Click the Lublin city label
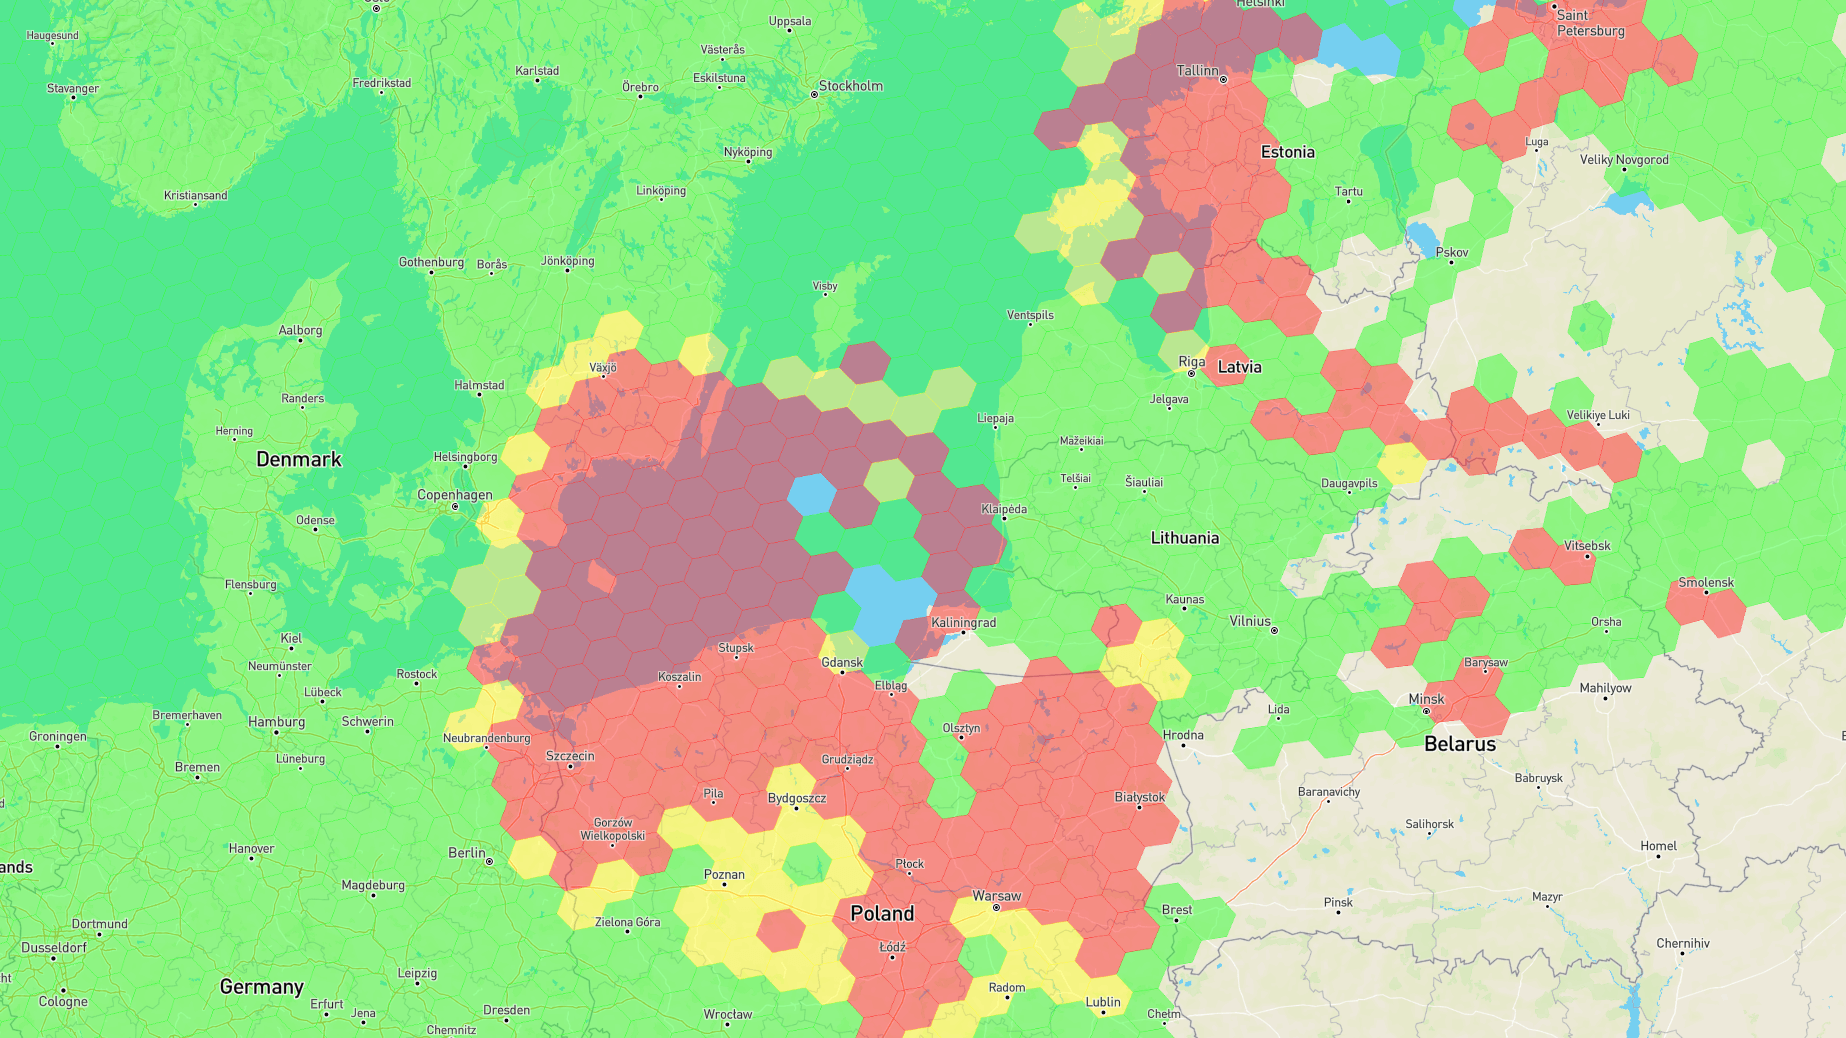Image resolution: width=1846 pixels, height=1038 pixels. click(1103, 1002)
